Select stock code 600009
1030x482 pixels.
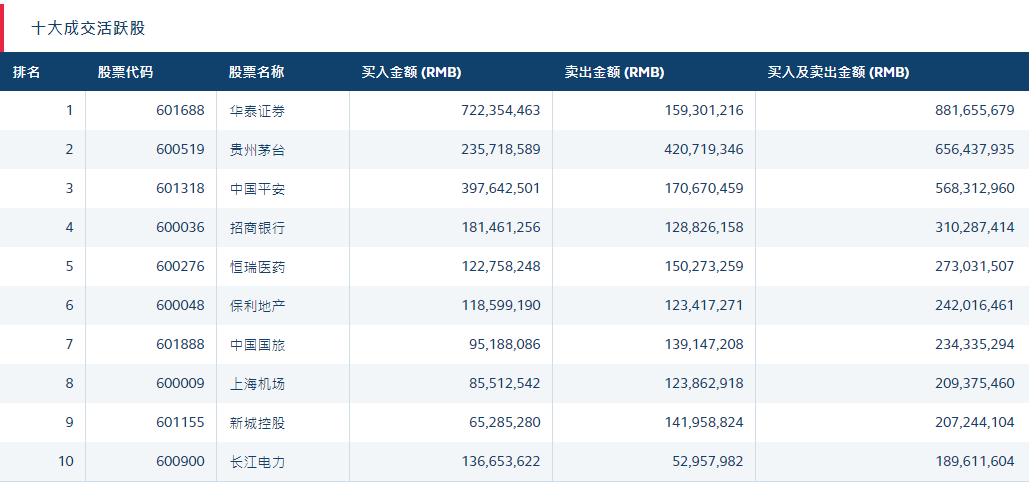181,383
